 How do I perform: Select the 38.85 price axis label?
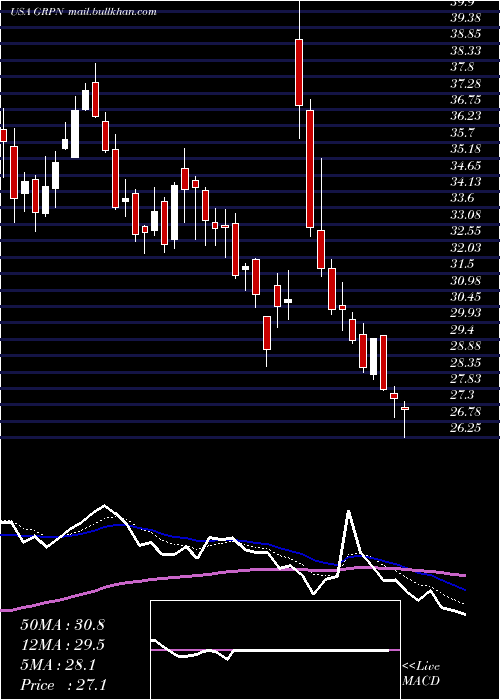[466, 34]
